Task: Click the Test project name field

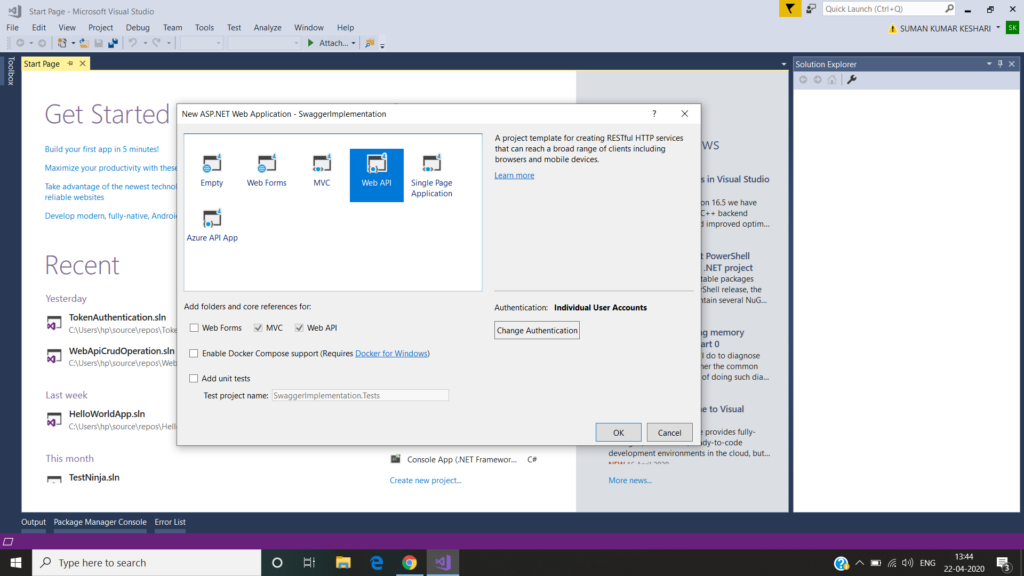Action: point(360,395)
